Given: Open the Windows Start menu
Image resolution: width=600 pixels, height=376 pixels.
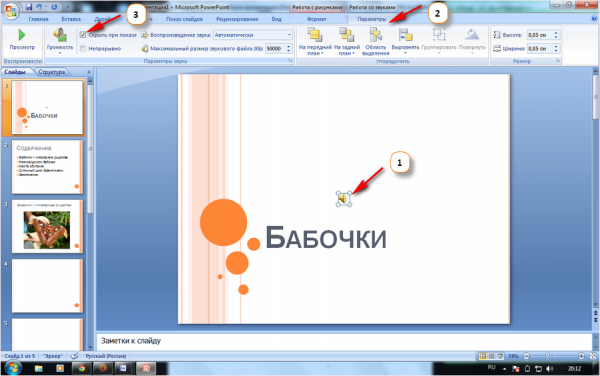Looking at the screenshot, I should coord(12,368).
